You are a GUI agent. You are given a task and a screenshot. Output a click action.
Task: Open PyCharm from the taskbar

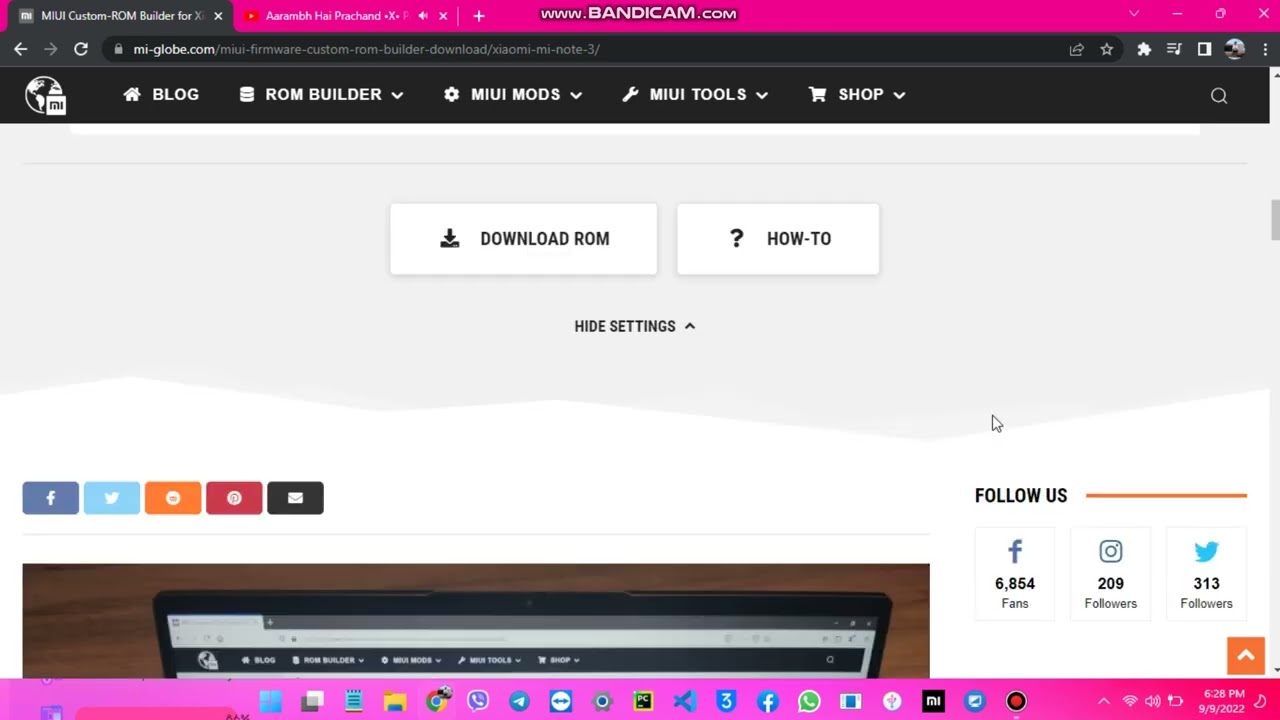[x=643, y=702]
